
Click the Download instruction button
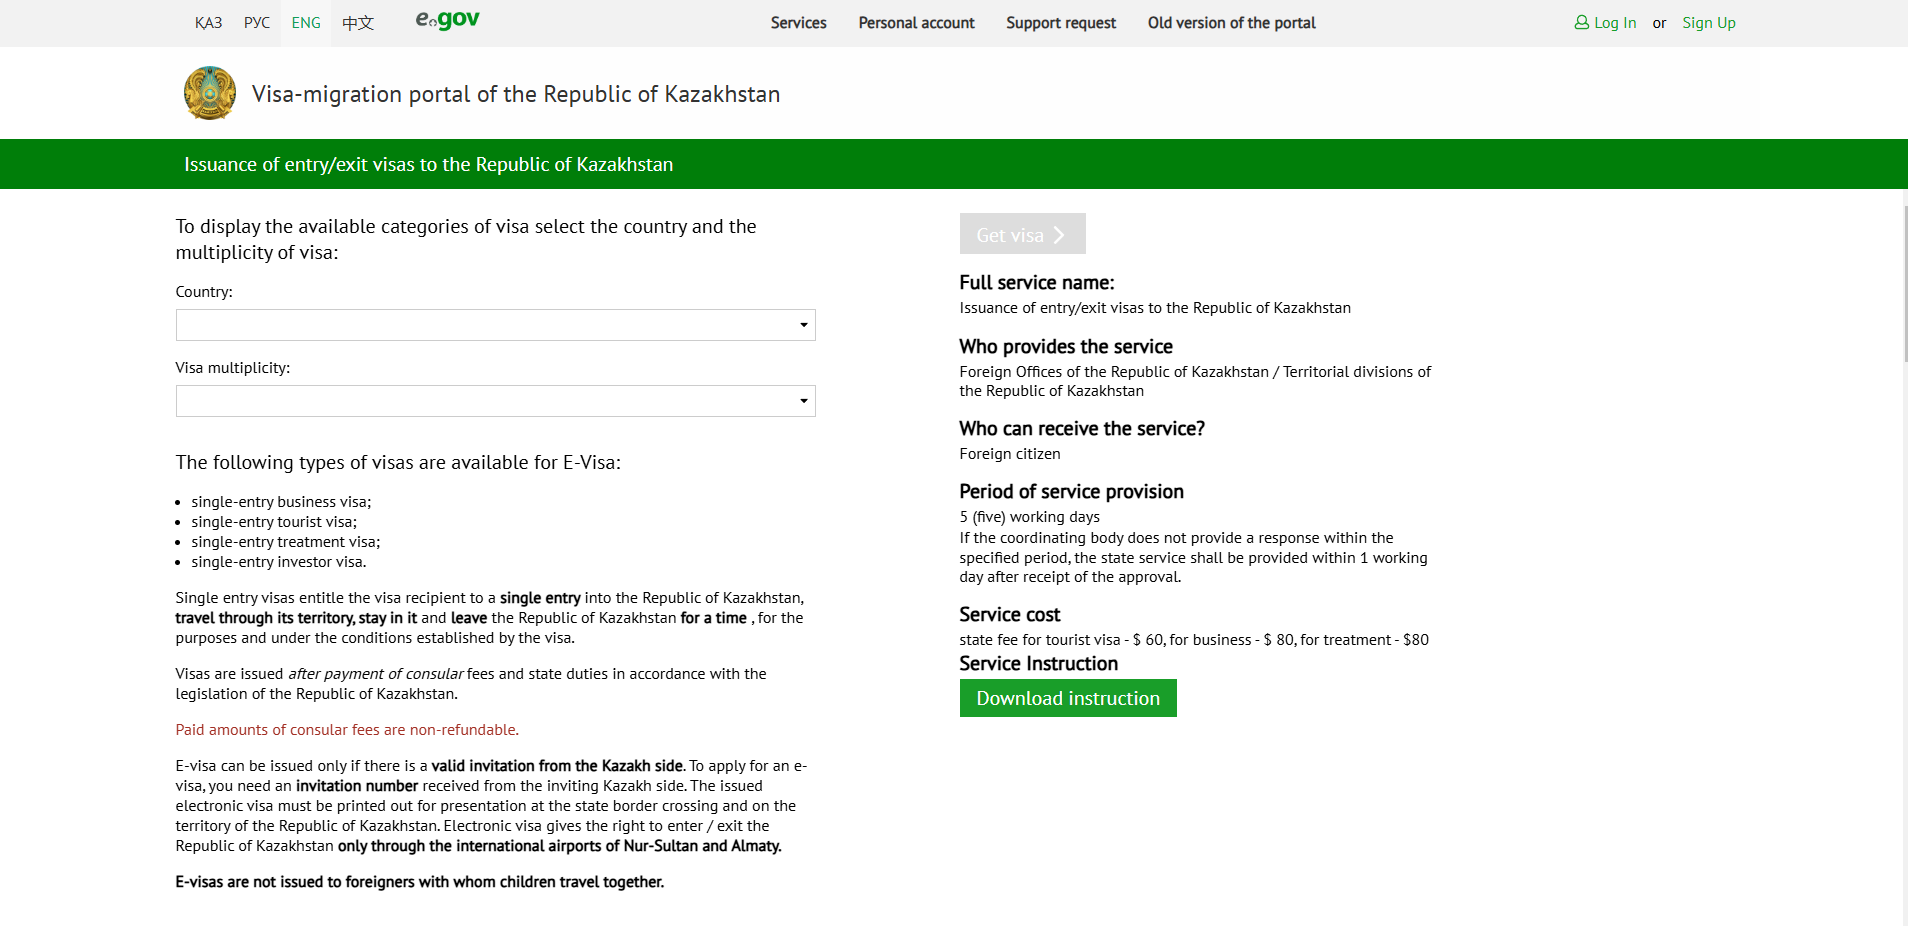coord(1067,698)
